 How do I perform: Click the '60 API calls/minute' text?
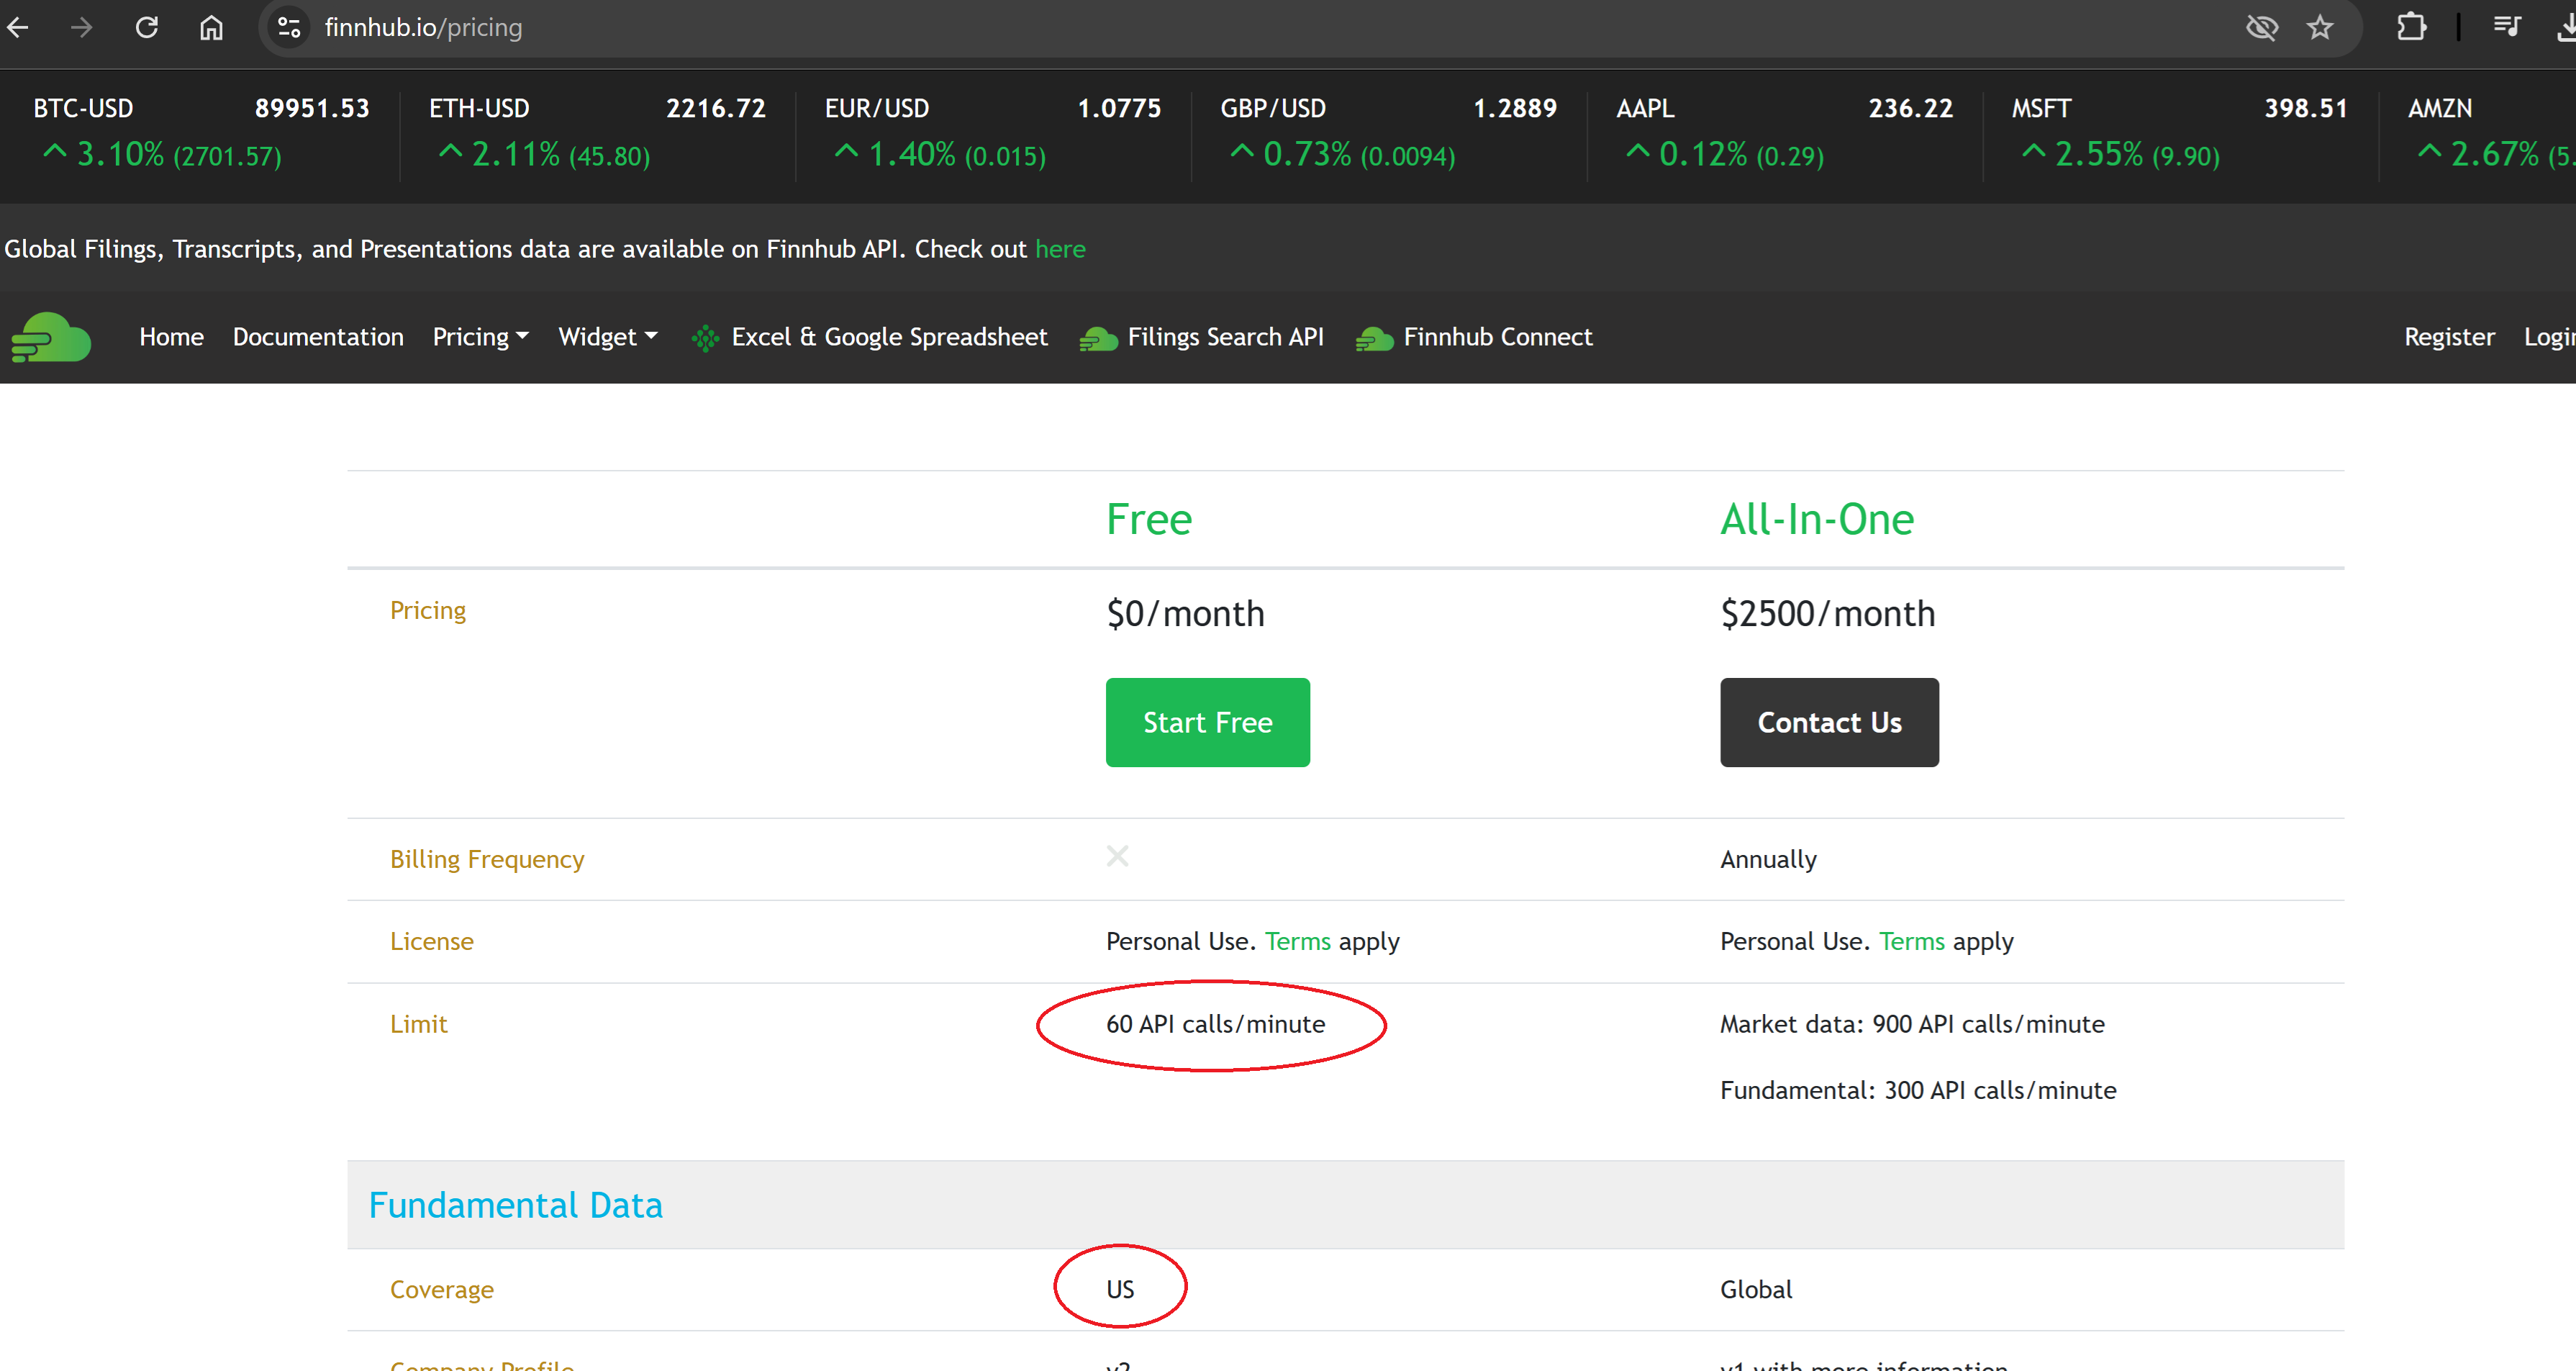pyautogui.click(x=1215, y=1024)
